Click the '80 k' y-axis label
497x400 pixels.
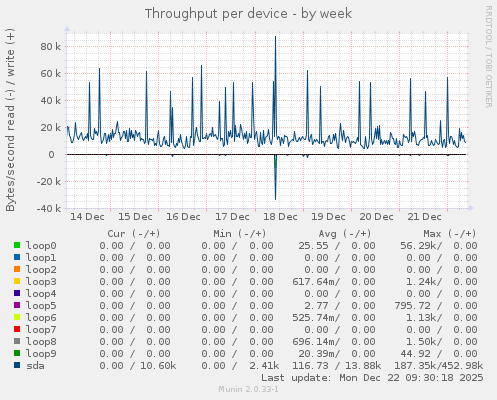(x=51, y=46)
